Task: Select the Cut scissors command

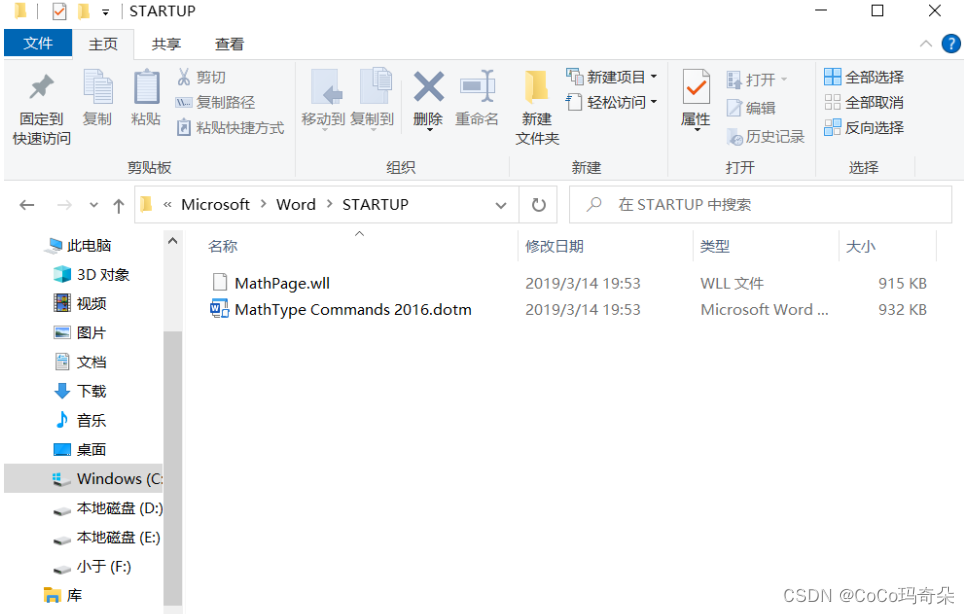Action: tap(202, 77)
